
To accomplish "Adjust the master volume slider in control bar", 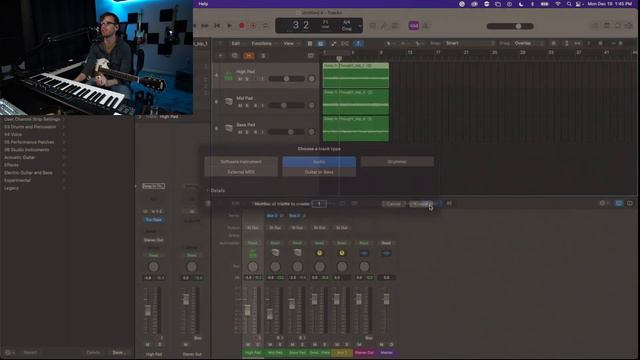I will click(x=510, y=26).
